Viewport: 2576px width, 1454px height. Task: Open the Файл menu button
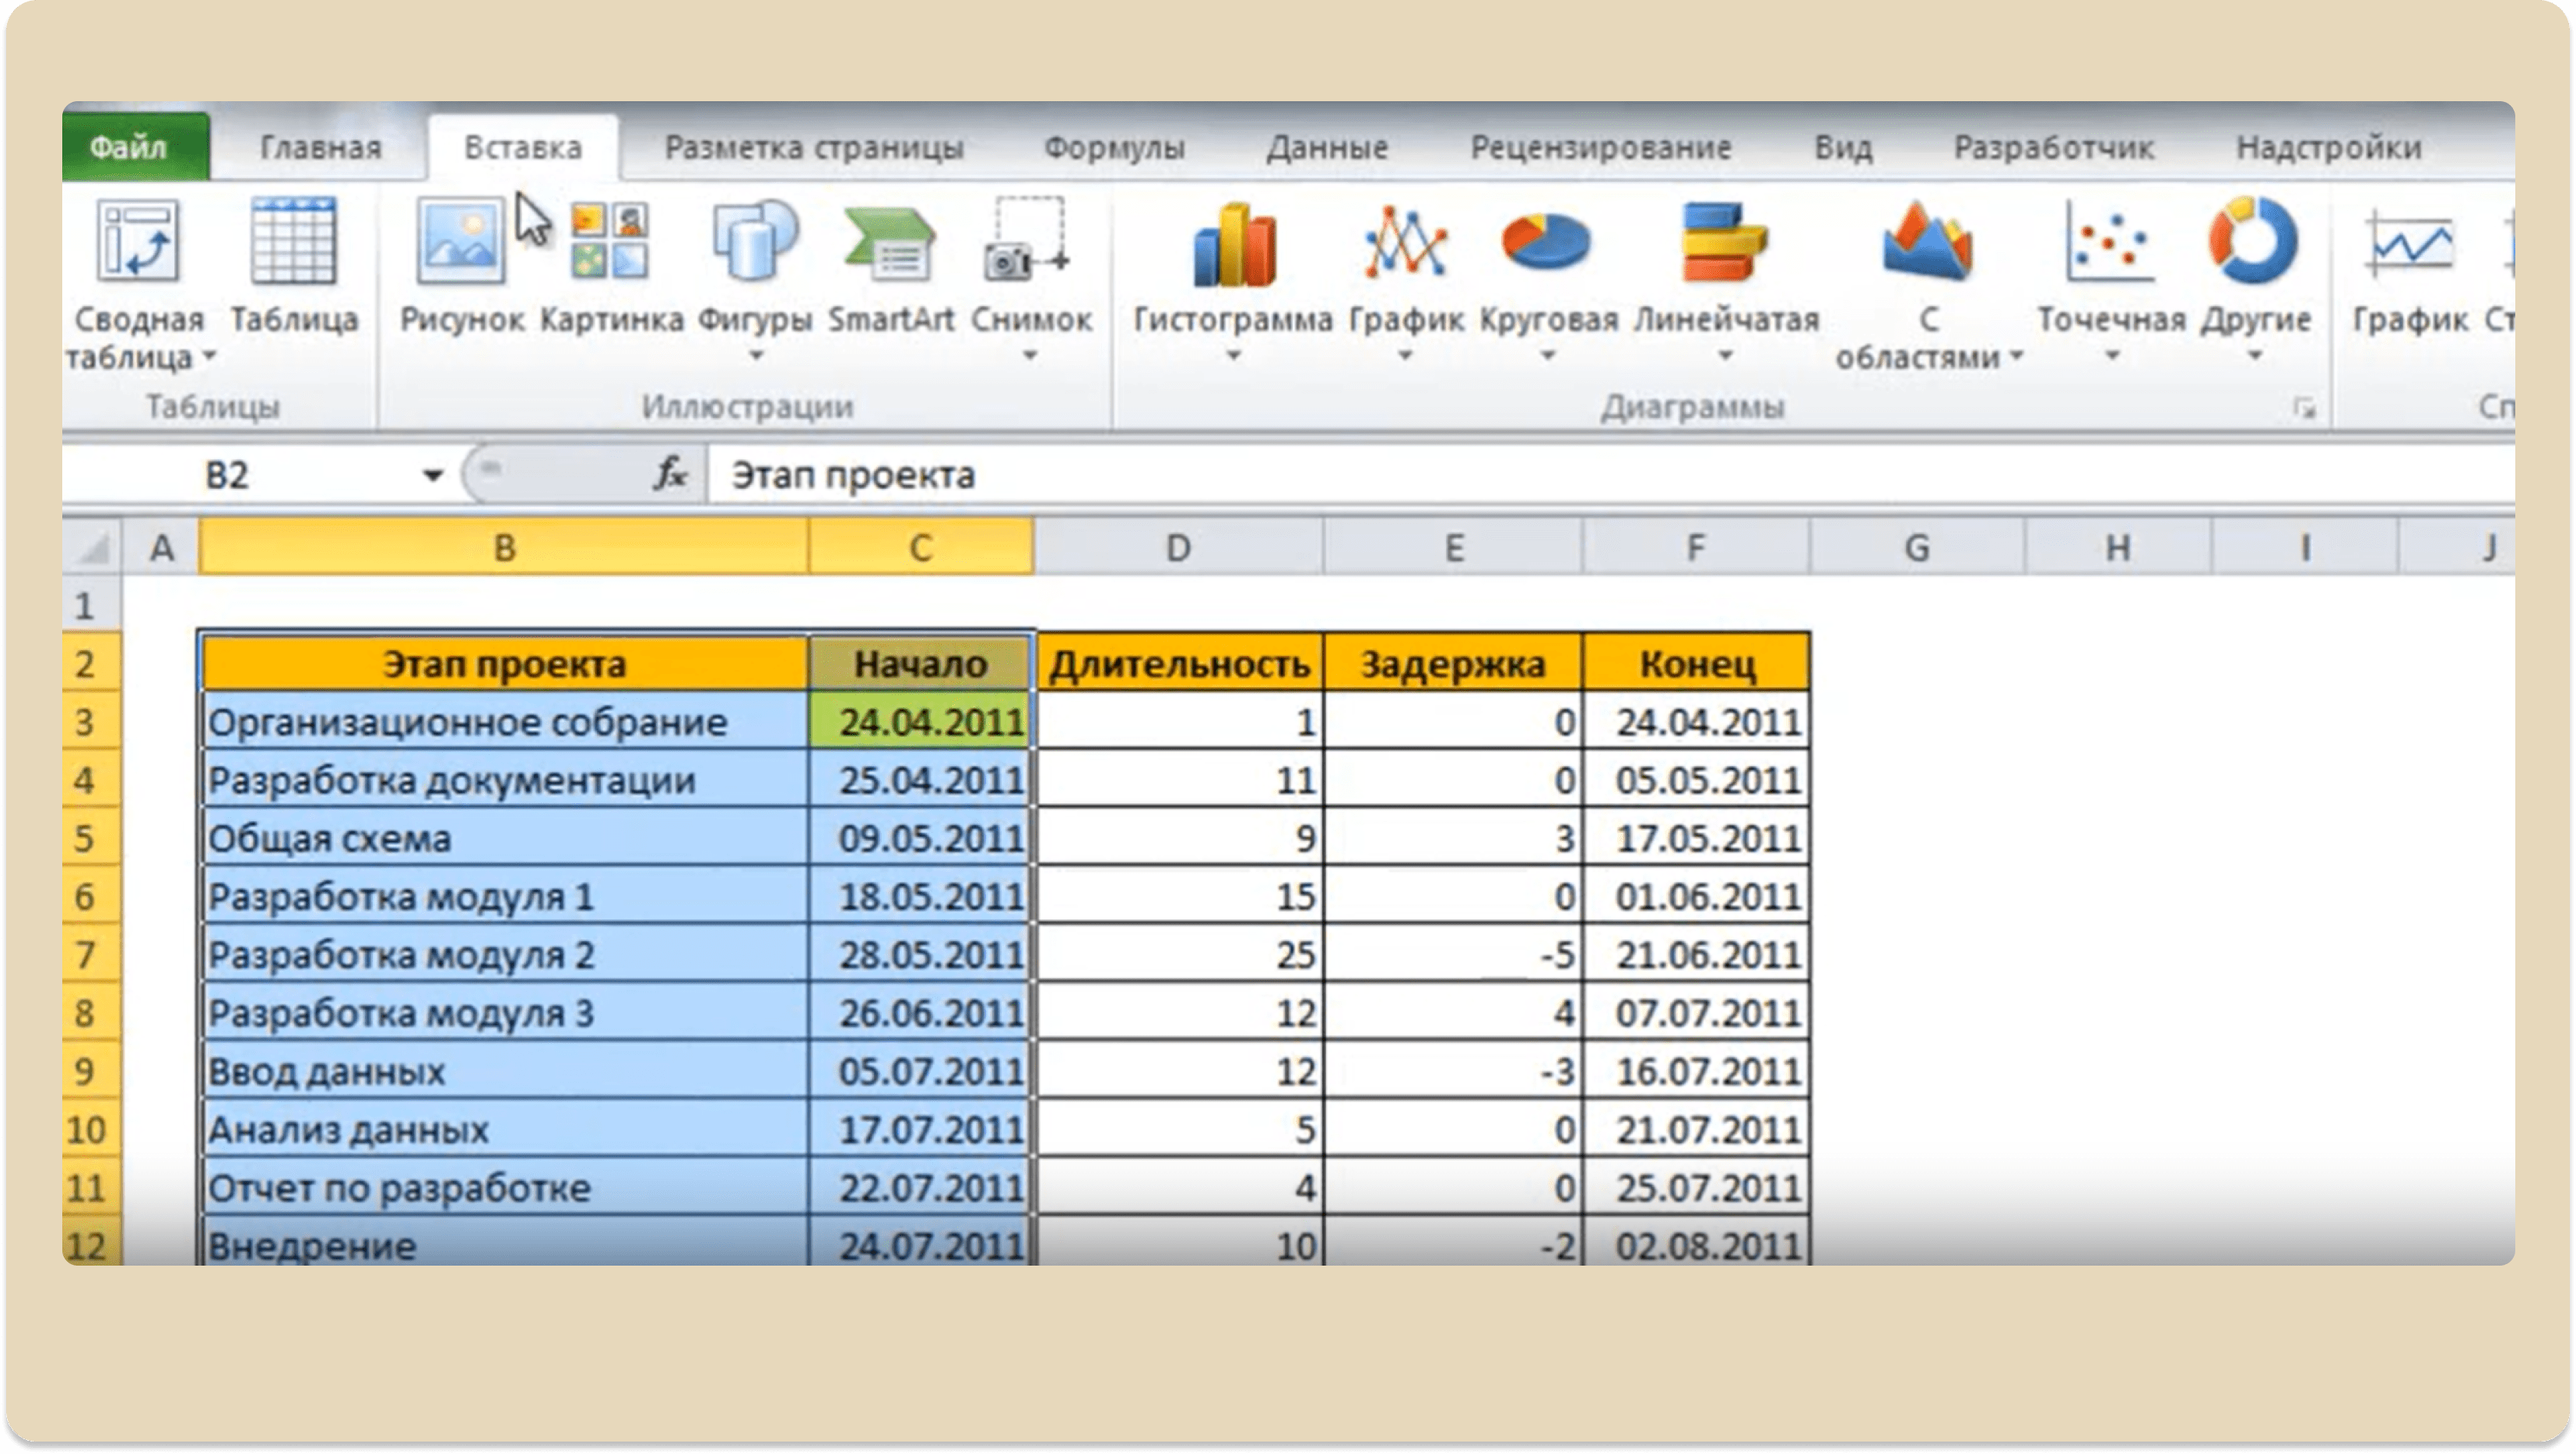tap(128, 148)
